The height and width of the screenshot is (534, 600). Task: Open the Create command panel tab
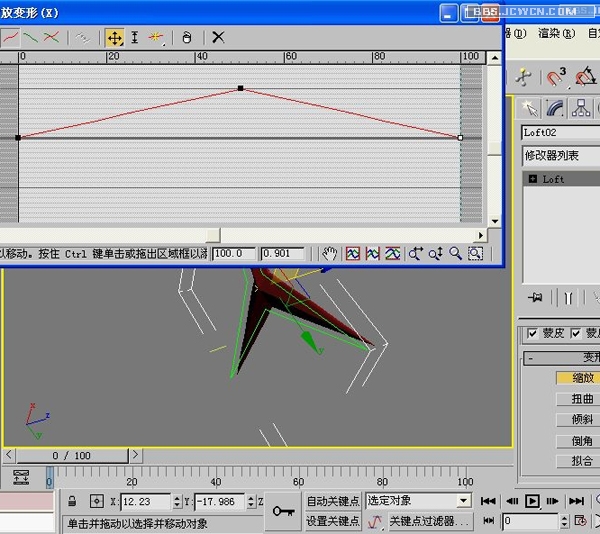point(530,108)
